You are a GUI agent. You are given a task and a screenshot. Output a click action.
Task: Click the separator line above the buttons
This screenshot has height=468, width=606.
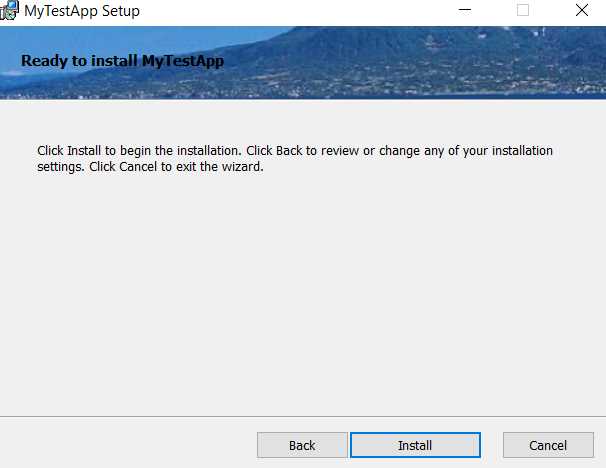pyautogui.click(x=303, y=417)
